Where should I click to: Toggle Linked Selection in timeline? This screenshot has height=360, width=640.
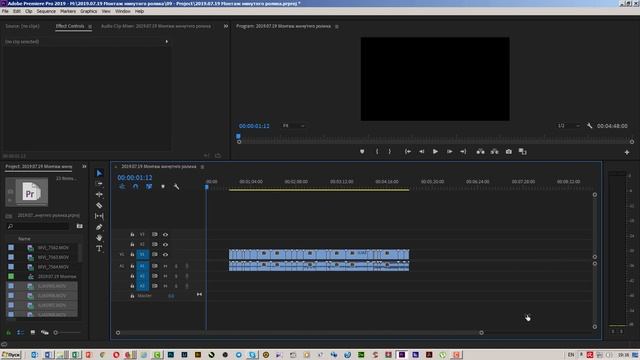point(149,187)
